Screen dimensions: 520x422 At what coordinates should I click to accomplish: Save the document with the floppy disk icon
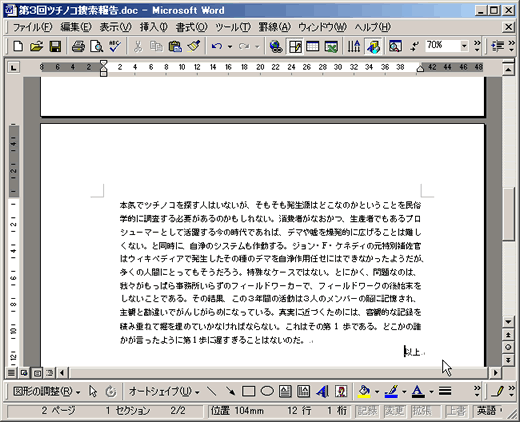tap(55, 46)
